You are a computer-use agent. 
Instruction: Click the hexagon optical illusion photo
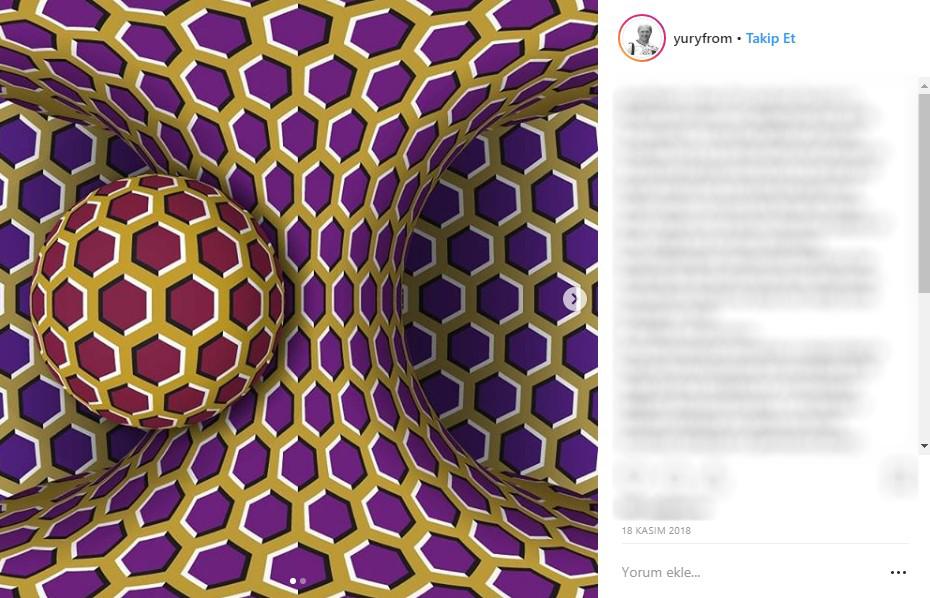click(x=299, y=299)
